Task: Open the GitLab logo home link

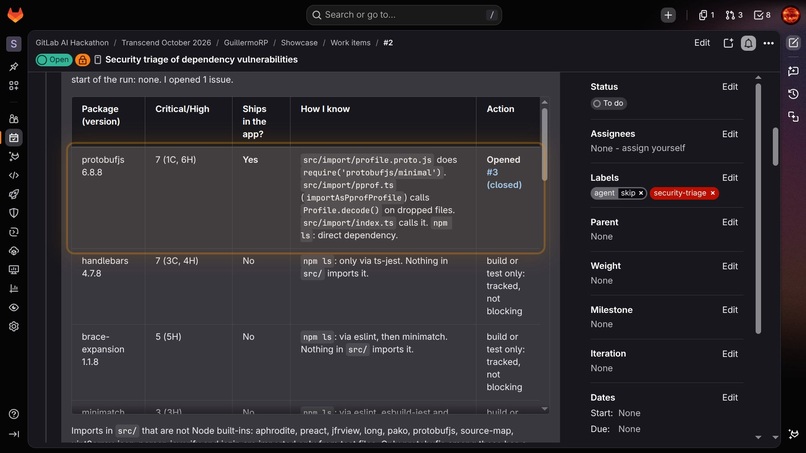Action: click(15, 15)
